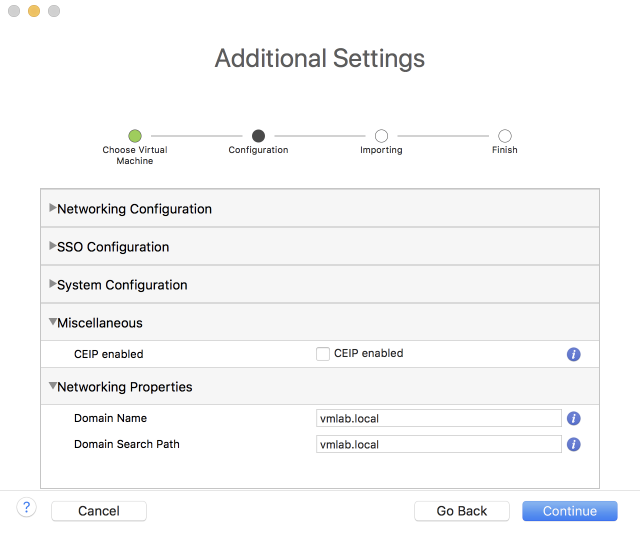Click the info icon beside Domain Name
Viewport: 640px width, 533px height.
click(x=574, y=419)
